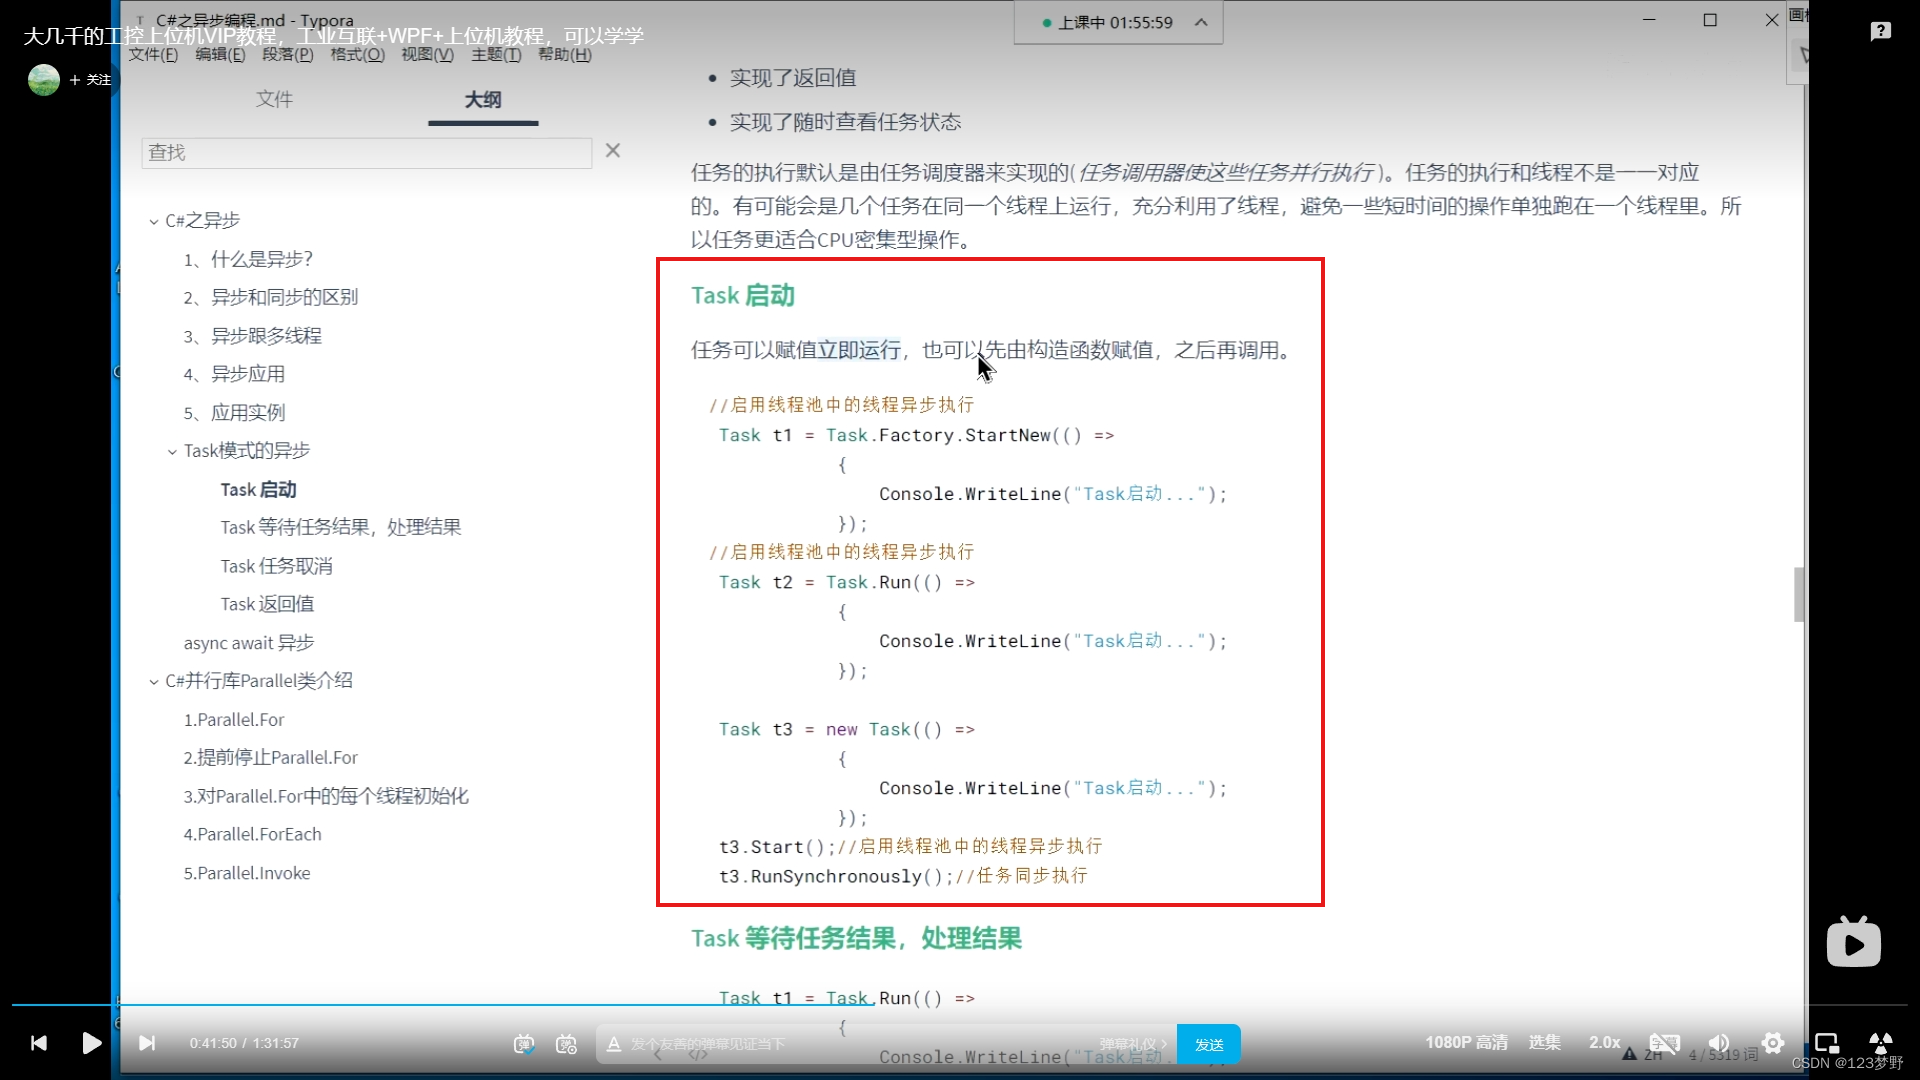Select async await 异步 outline item

249,643
